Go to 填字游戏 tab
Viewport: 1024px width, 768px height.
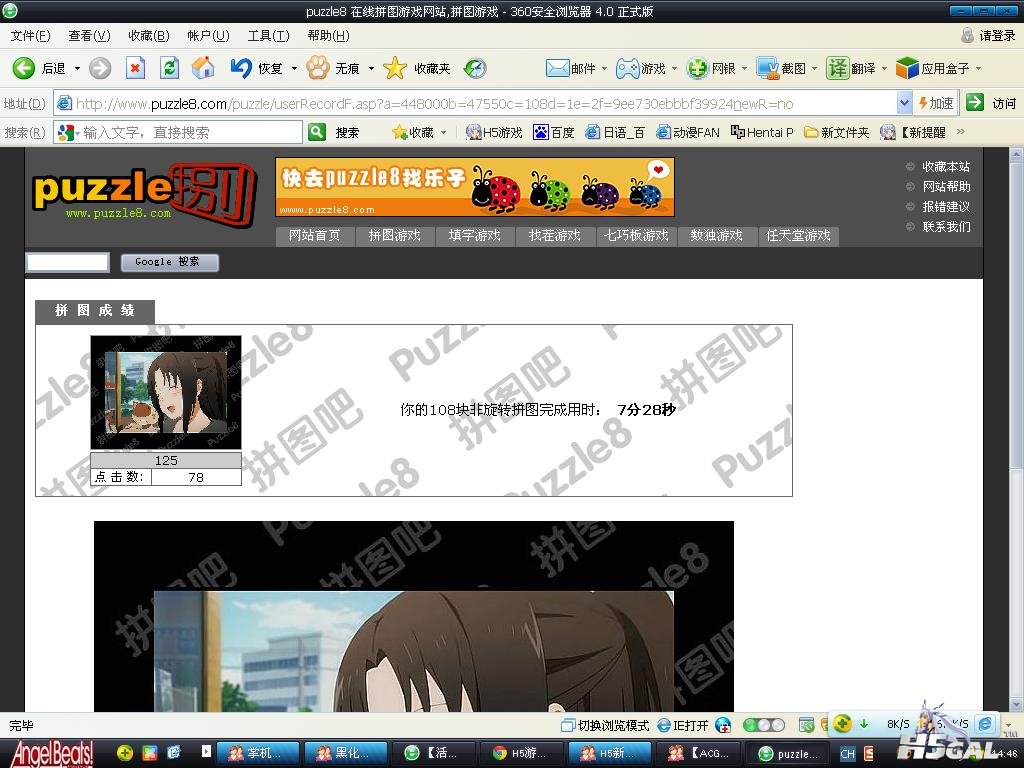click(474, 236)
